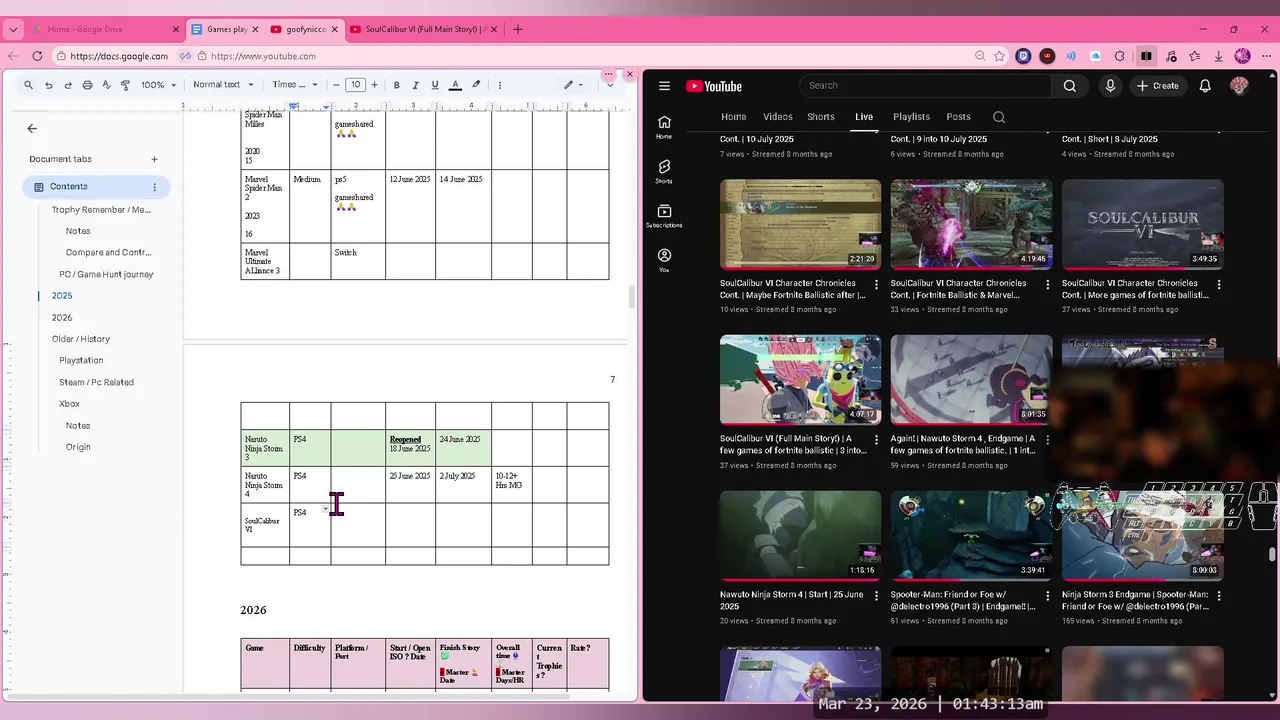Collapse the Docs menus with chevron
Image resolution: width=1280 pixels, height=720 pixels.
tap(610, 85)
